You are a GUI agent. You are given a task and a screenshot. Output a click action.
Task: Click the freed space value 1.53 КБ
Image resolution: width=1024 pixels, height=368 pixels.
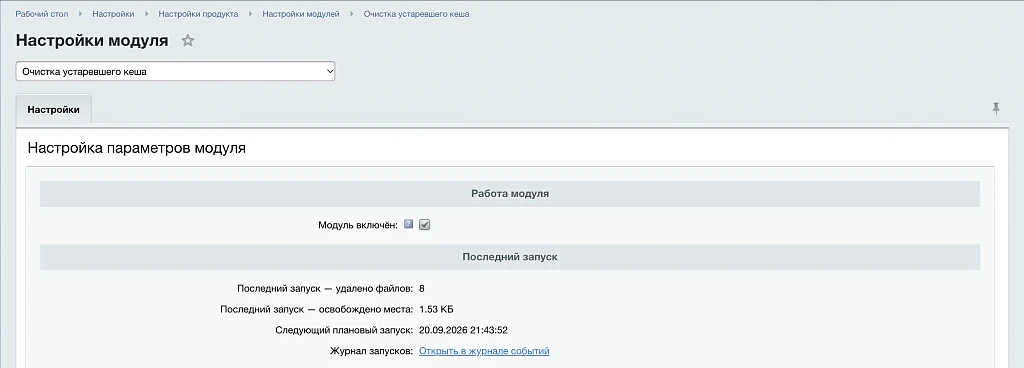click(436, 309)
